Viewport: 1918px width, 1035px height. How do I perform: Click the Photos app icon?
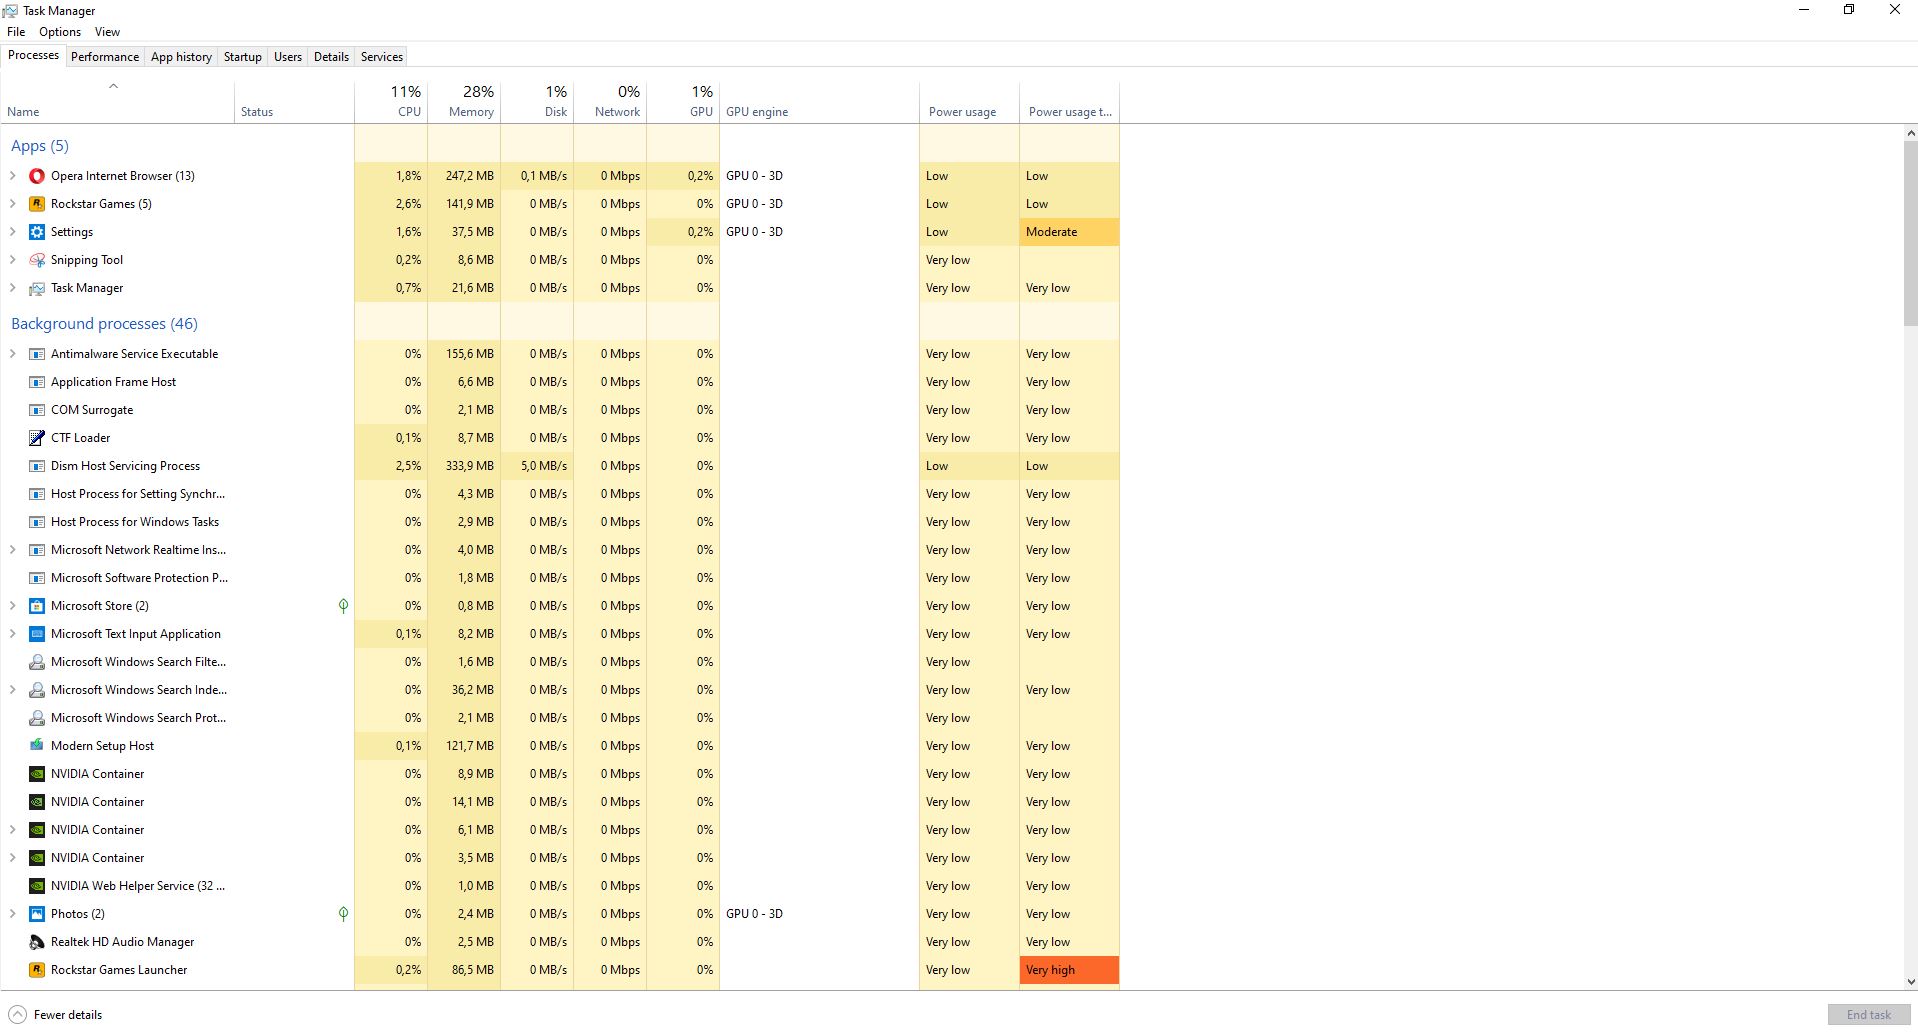pos(37,914)
